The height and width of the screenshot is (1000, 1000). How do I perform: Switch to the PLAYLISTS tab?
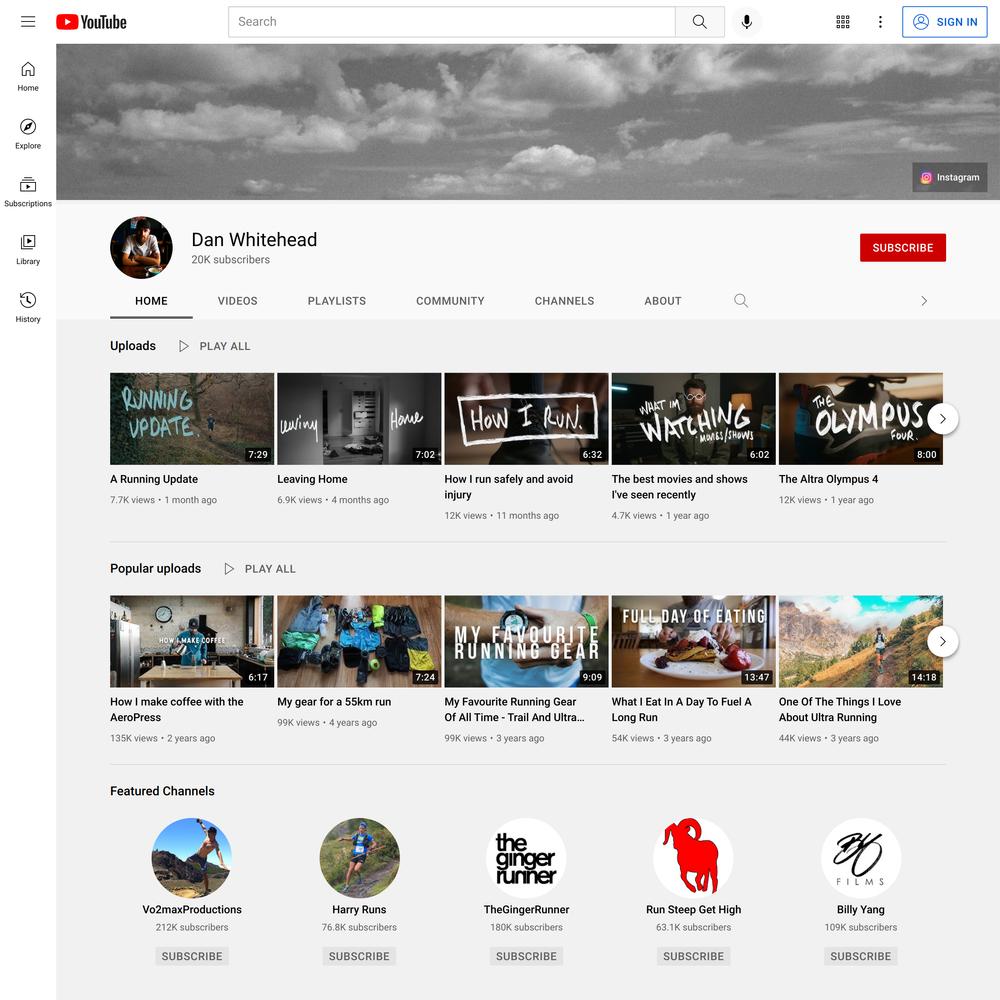337,301
